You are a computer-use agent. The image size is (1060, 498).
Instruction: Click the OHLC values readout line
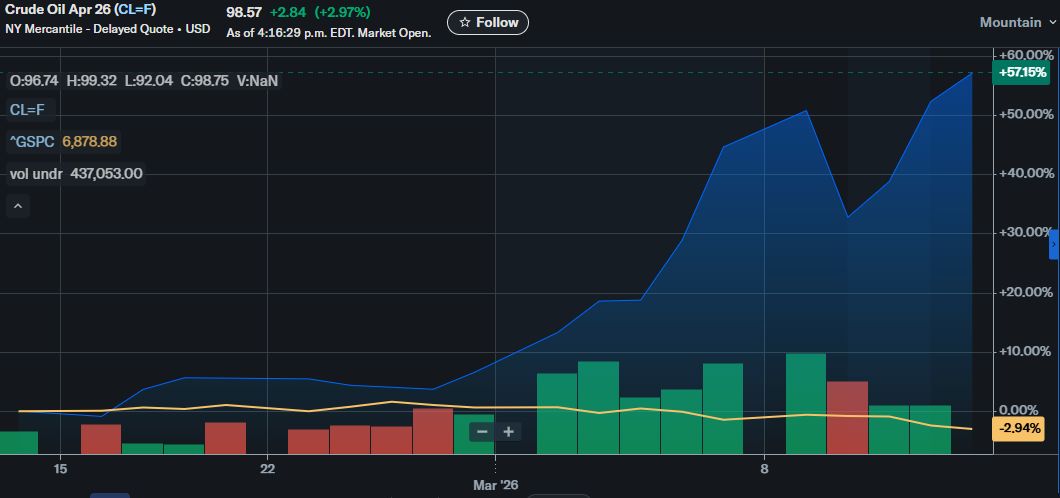click(144, 81)
